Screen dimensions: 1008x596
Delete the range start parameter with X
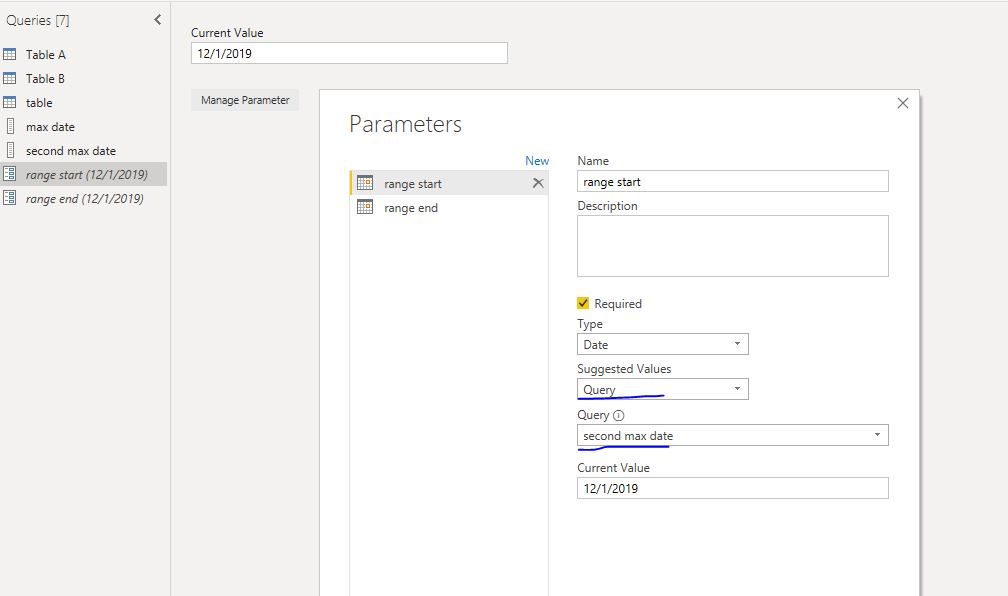click(538, 183)
